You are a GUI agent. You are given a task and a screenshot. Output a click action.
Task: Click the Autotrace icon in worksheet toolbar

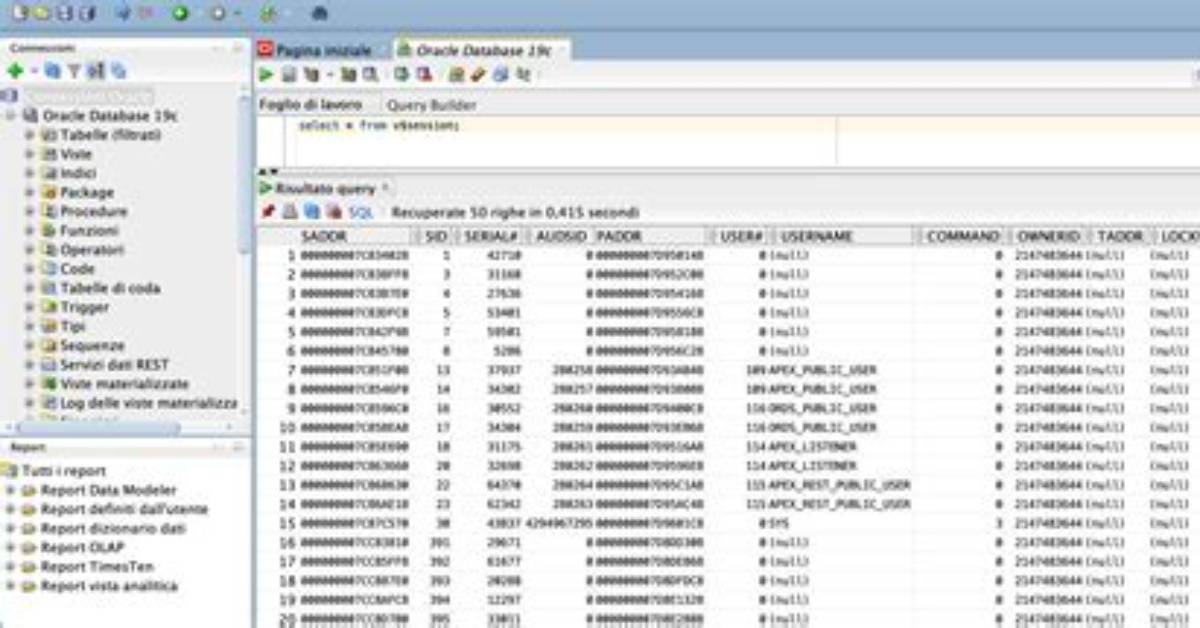[x=349, y=75]
